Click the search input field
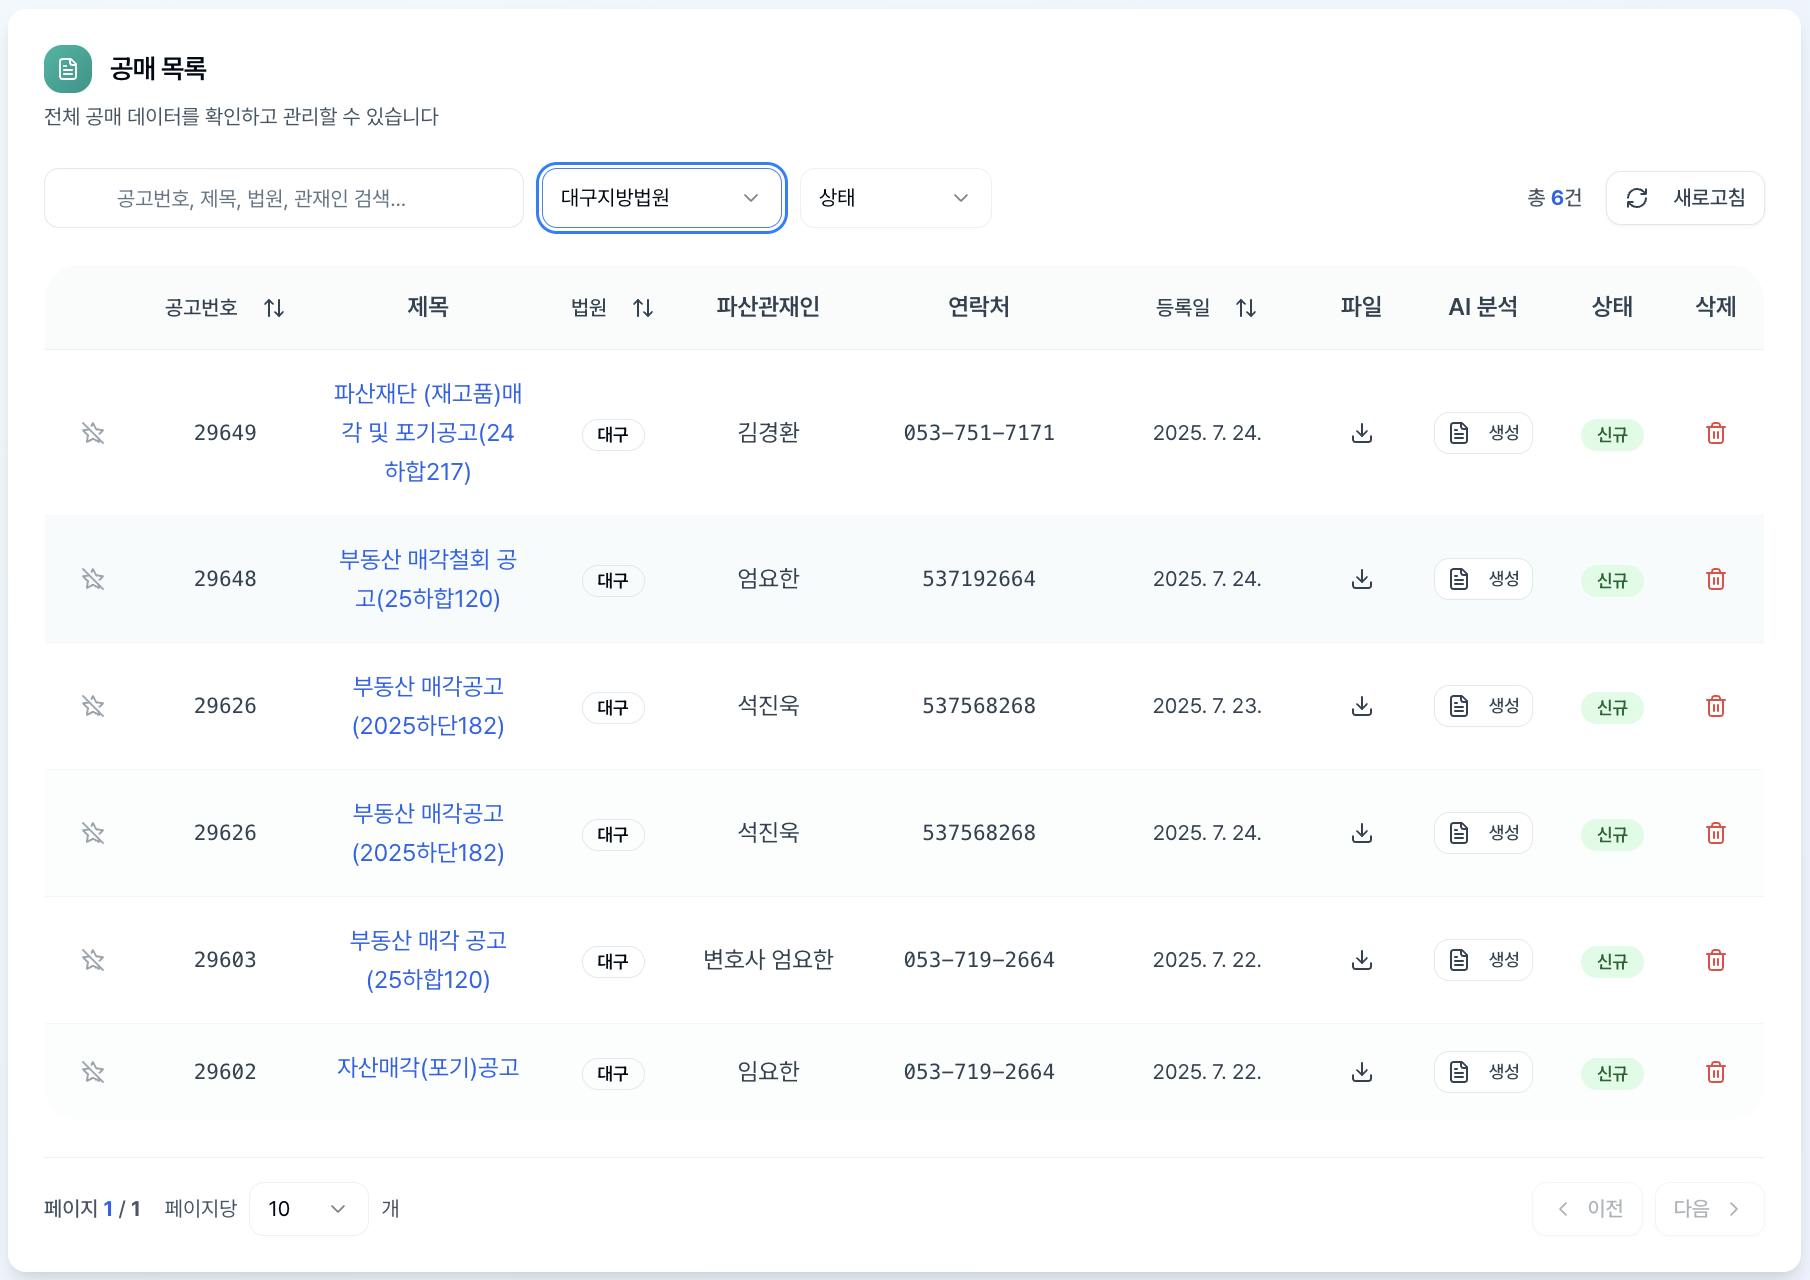 [284, 198]
